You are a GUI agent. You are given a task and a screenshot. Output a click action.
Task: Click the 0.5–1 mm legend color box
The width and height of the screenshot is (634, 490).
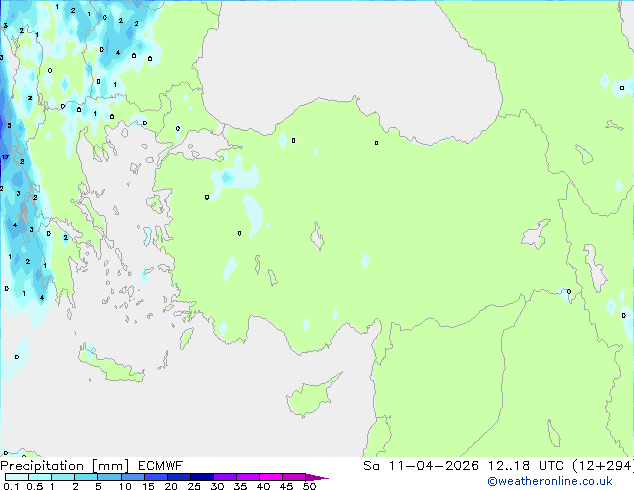[x=40, y=477]
